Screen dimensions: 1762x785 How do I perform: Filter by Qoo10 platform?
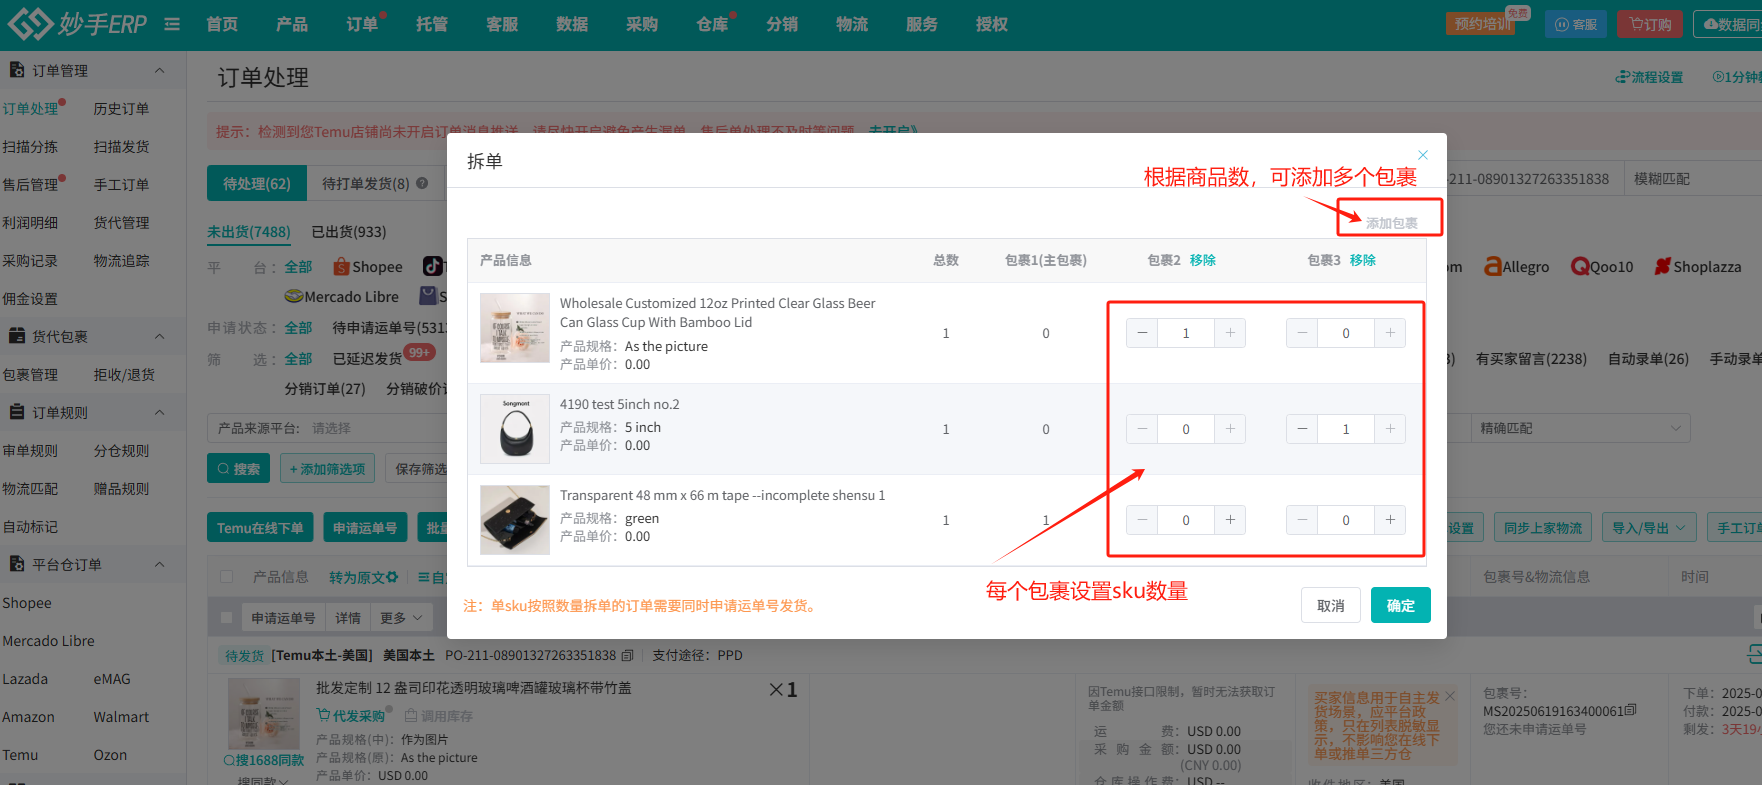(x=1602, y=267)
